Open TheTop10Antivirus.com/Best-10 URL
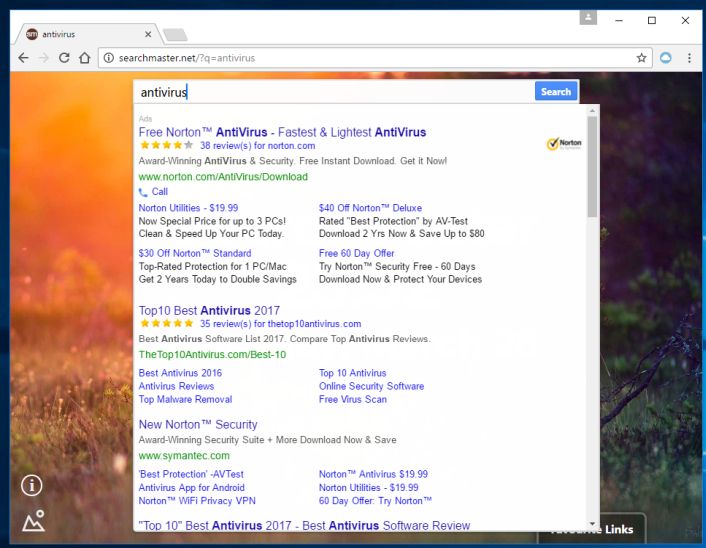This screenshot has height=548, width=706. coord(212,354)
